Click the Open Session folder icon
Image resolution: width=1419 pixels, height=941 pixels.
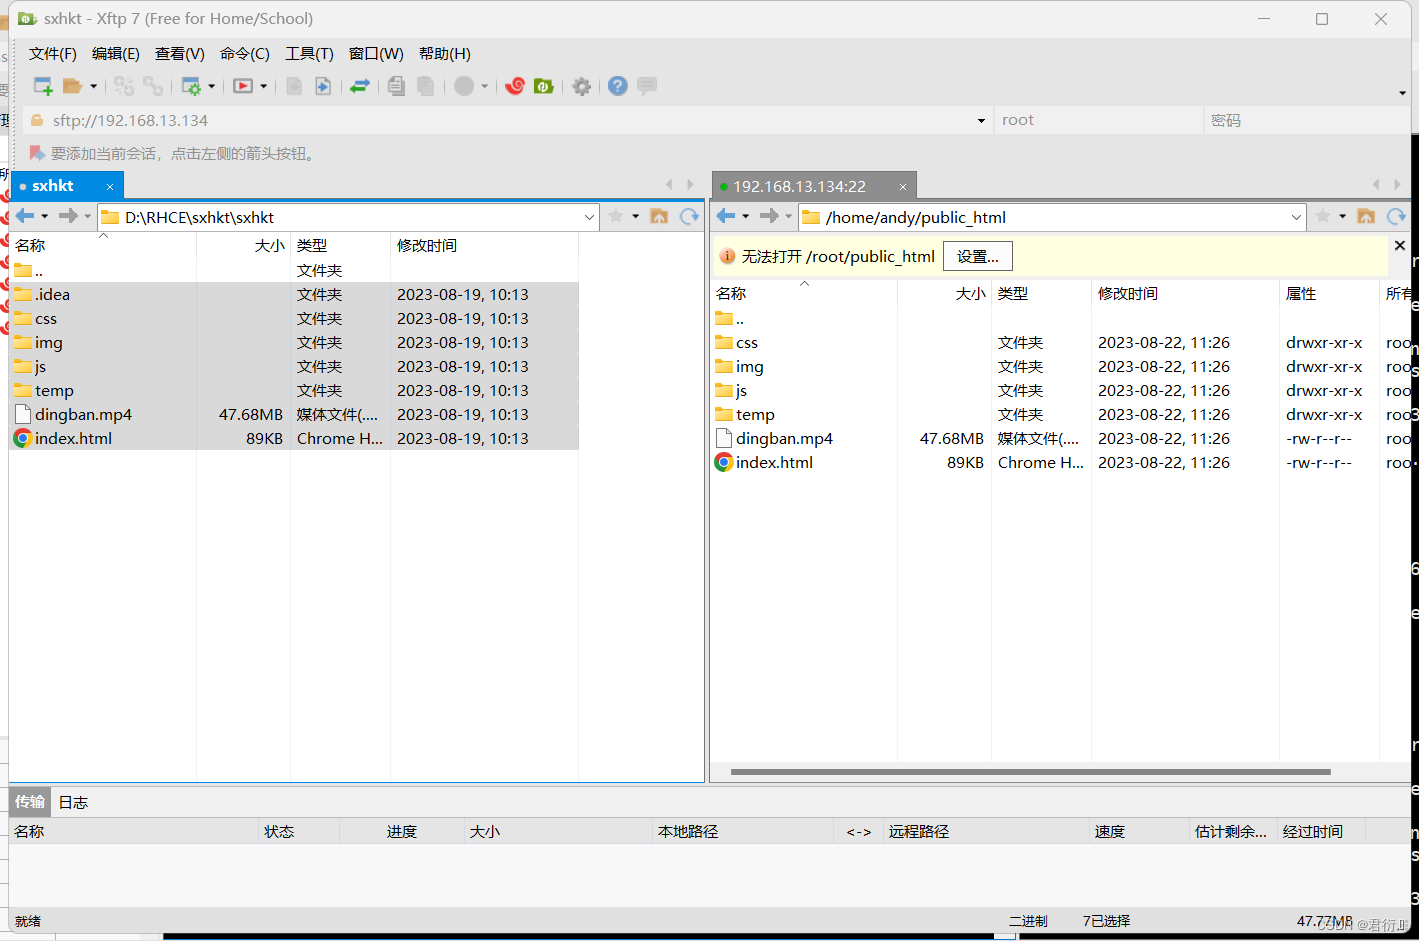(x=72, y=86)
